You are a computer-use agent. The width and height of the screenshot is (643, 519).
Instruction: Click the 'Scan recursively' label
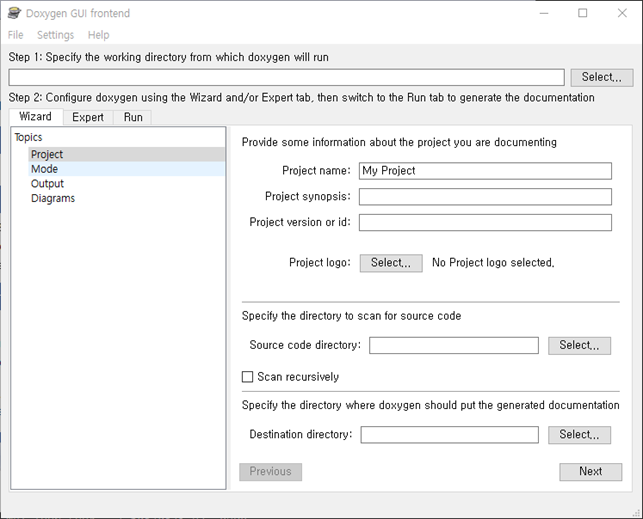pyautogui.click(x=298, y=377)
